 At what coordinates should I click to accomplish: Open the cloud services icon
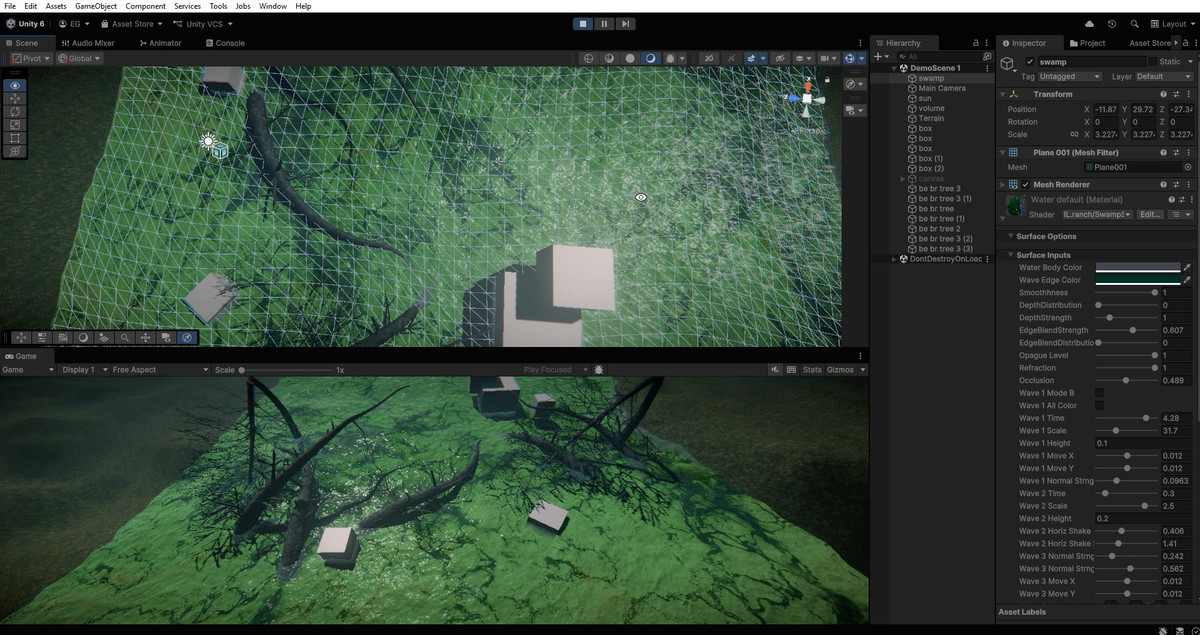click(x=1089, y=24)
